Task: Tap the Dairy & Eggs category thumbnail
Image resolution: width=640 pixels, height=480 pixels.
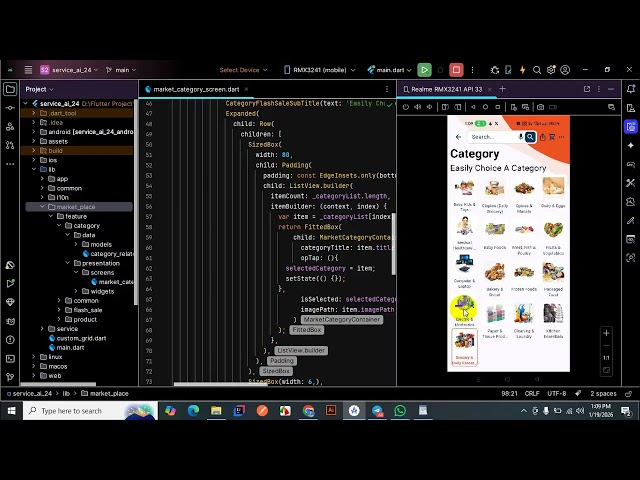Action: coord(553,187)
